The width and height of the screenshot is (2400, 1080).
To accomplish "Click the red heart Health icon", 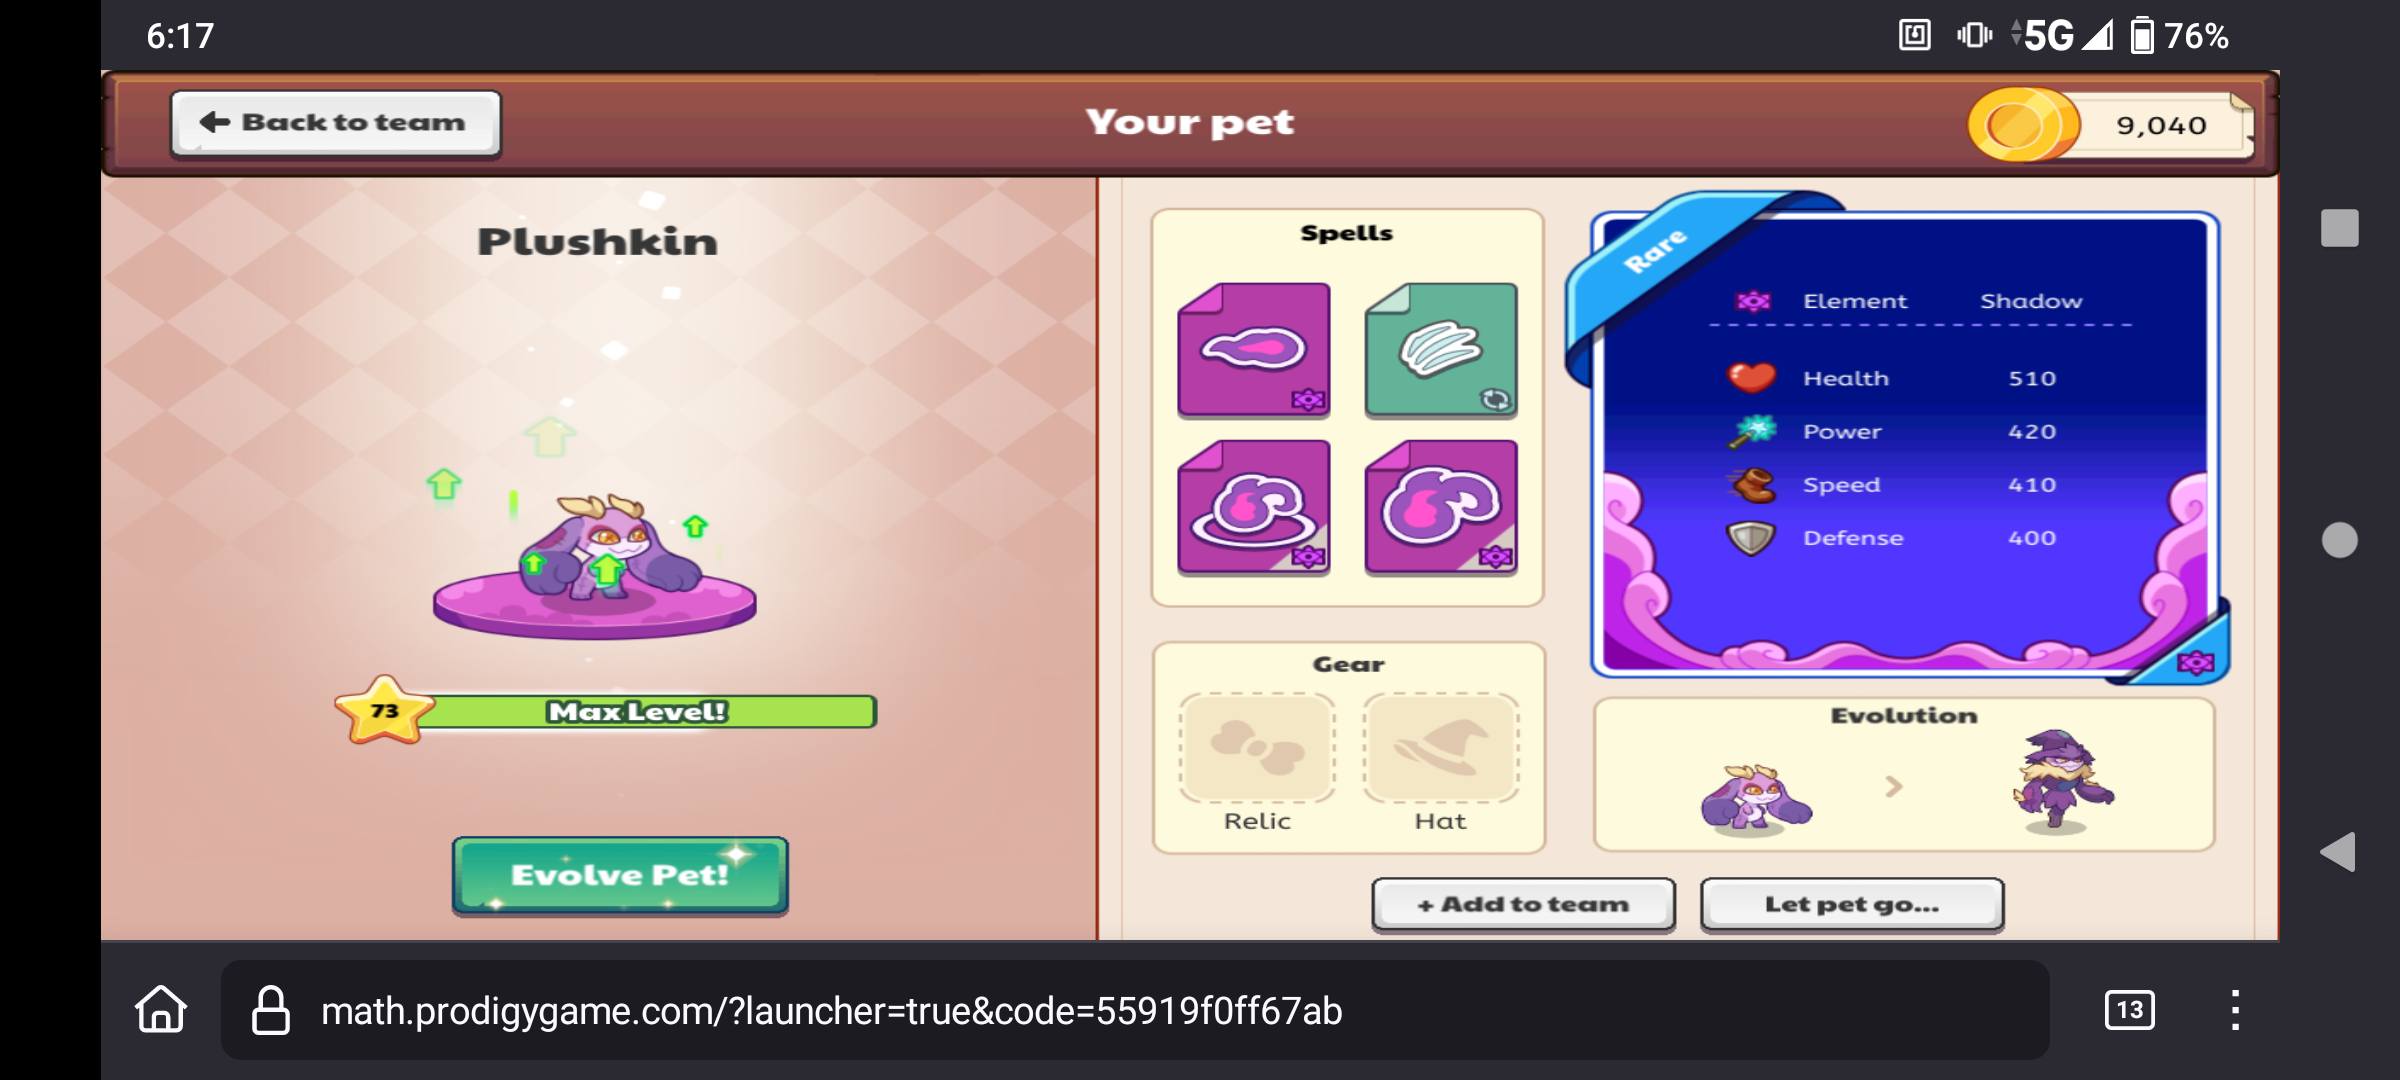I will point(1751,378).
